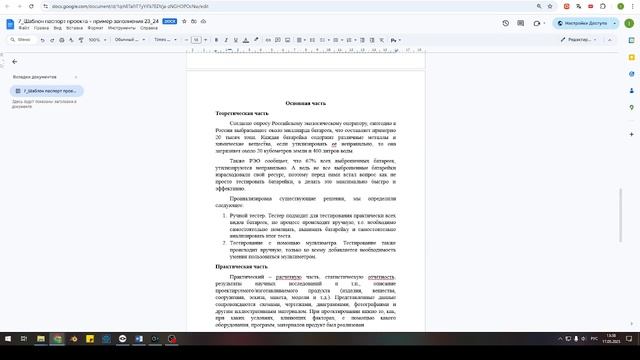Image resolution: width=640 pixels, height=360 pixels.
Task: Decrease font size with minus button
Action: coord(186,40)
